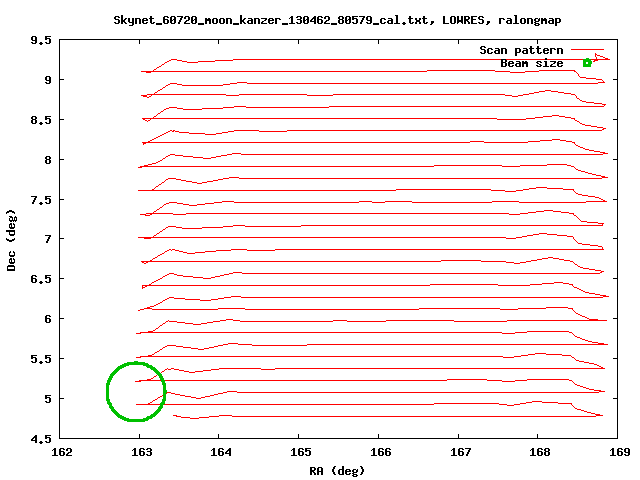The height and width of the screenshot is (480, 640).
Task: Click the y-axis tick label 9
Action: (x=48, y=80)
